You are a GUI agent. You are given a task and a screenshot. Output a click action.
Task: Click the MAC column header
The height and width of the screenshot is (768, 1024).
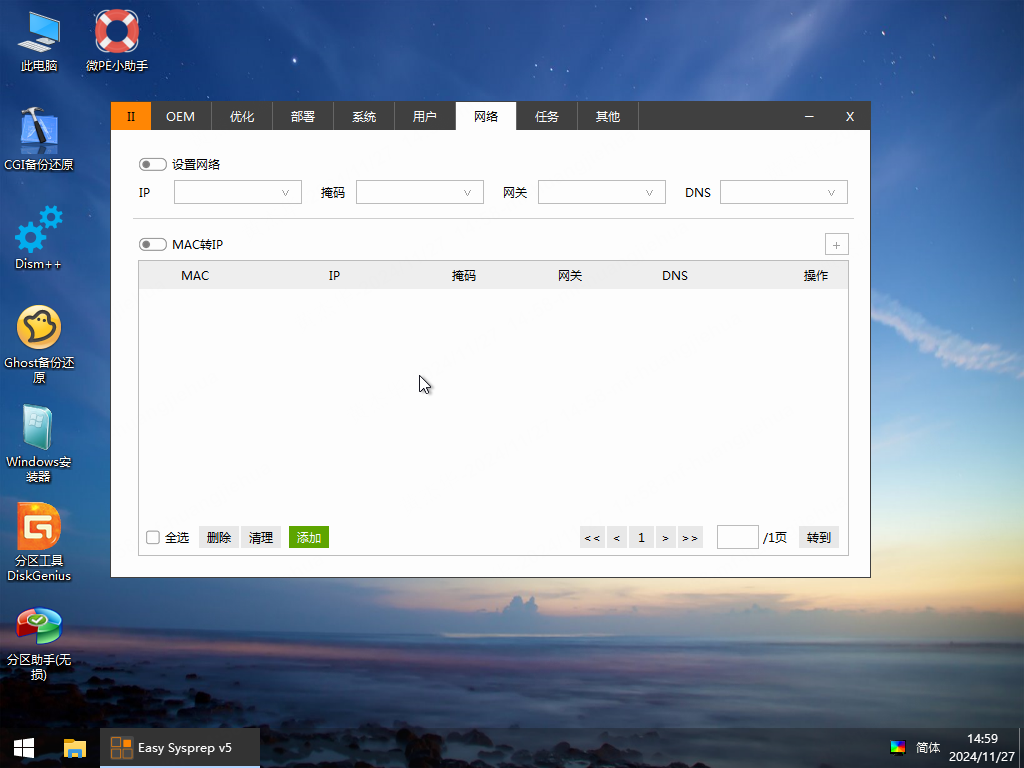pyautogui.click(x=195, y=276)
